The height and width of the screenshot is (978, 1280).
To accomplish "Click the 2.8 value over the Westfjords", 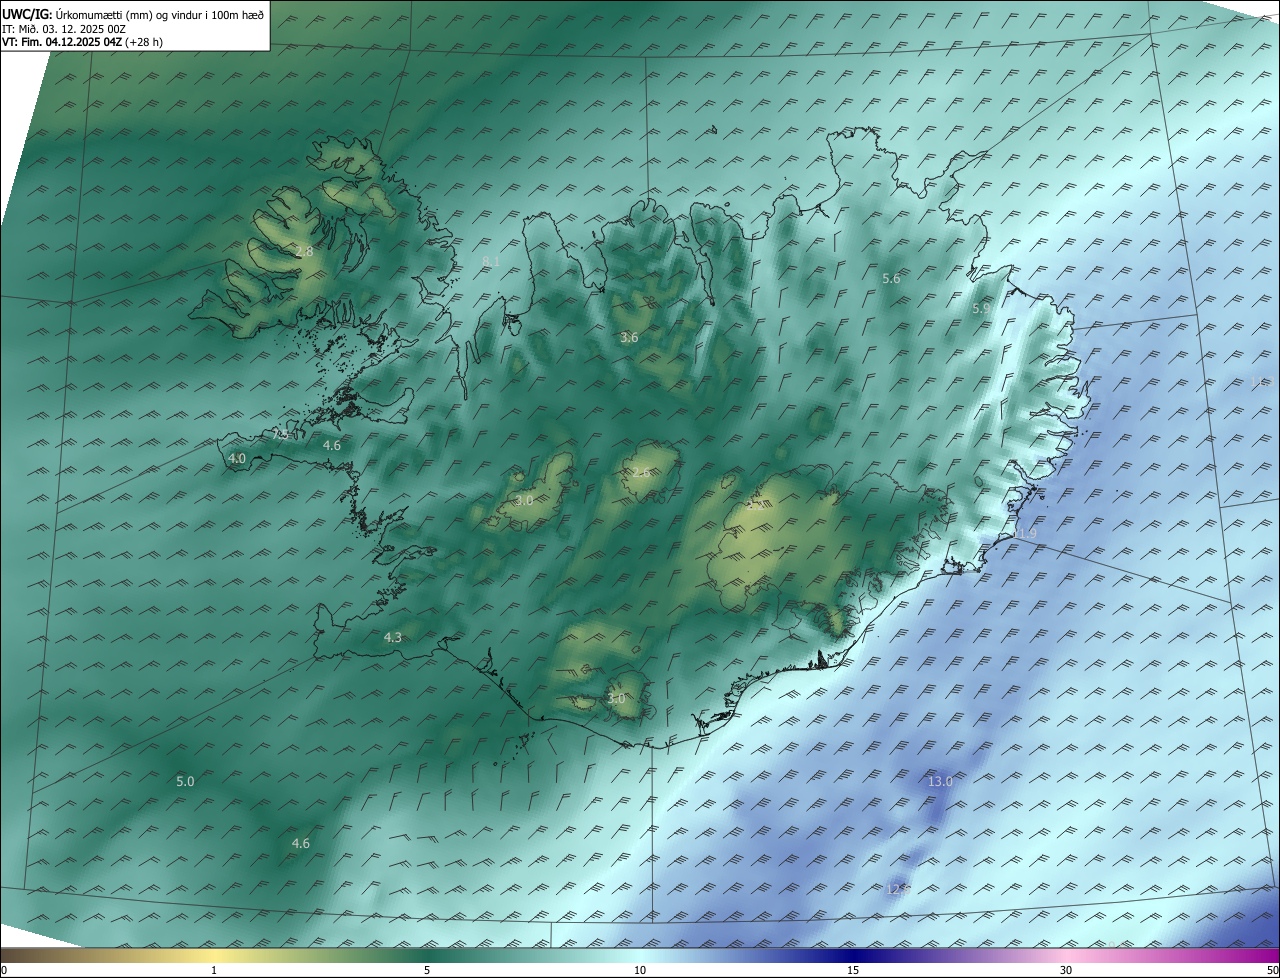I will coord(304,252).
